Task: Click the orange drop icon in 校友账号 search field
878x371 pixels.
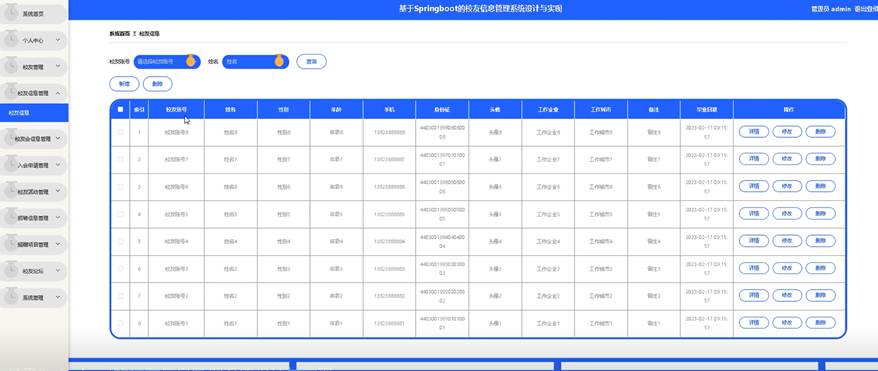Action: pyautogui.click(x=190, y=61)
